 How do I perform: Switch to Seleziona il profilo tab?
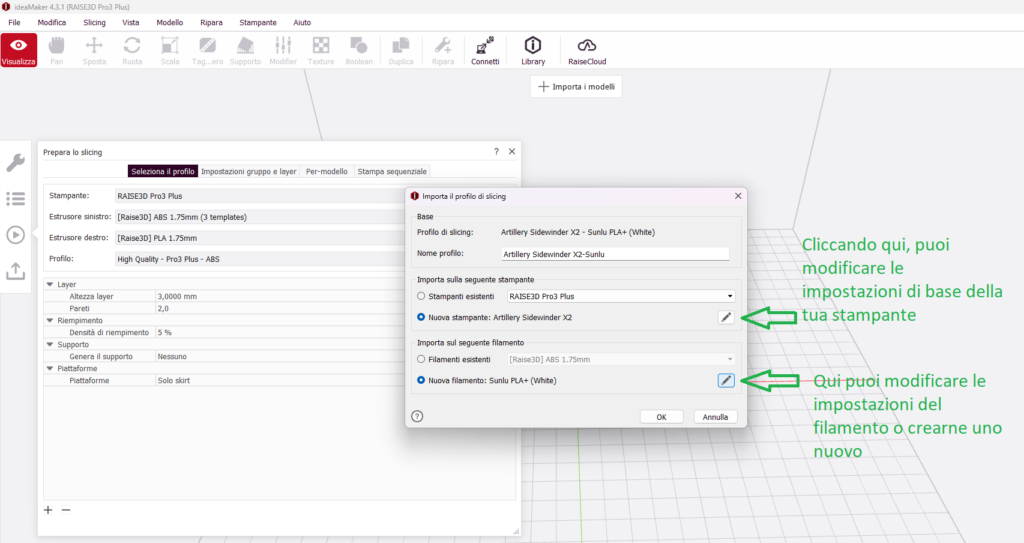[163, 171]
